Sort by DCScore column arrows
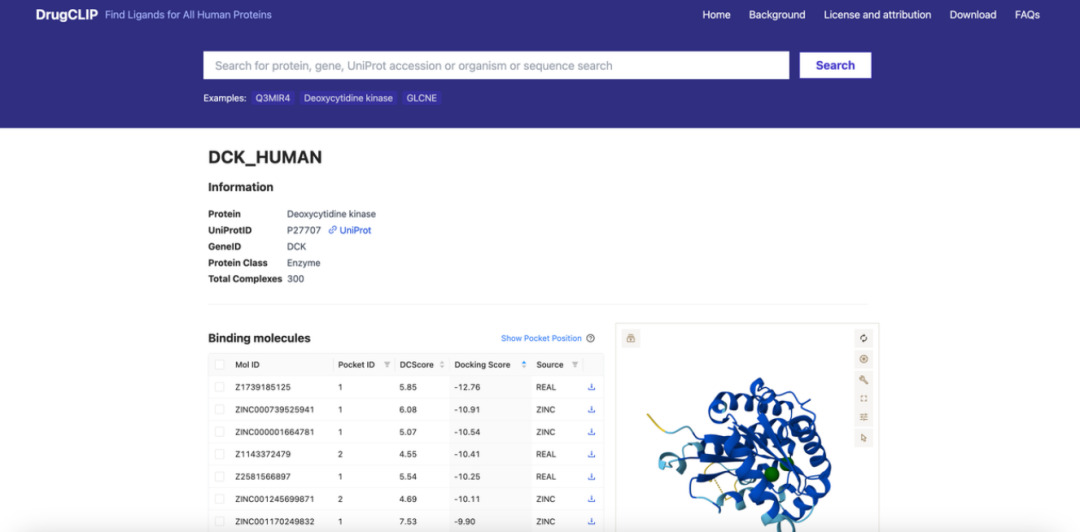The width and height of the screenshot is (1080, 532). (x=442, y=365)
